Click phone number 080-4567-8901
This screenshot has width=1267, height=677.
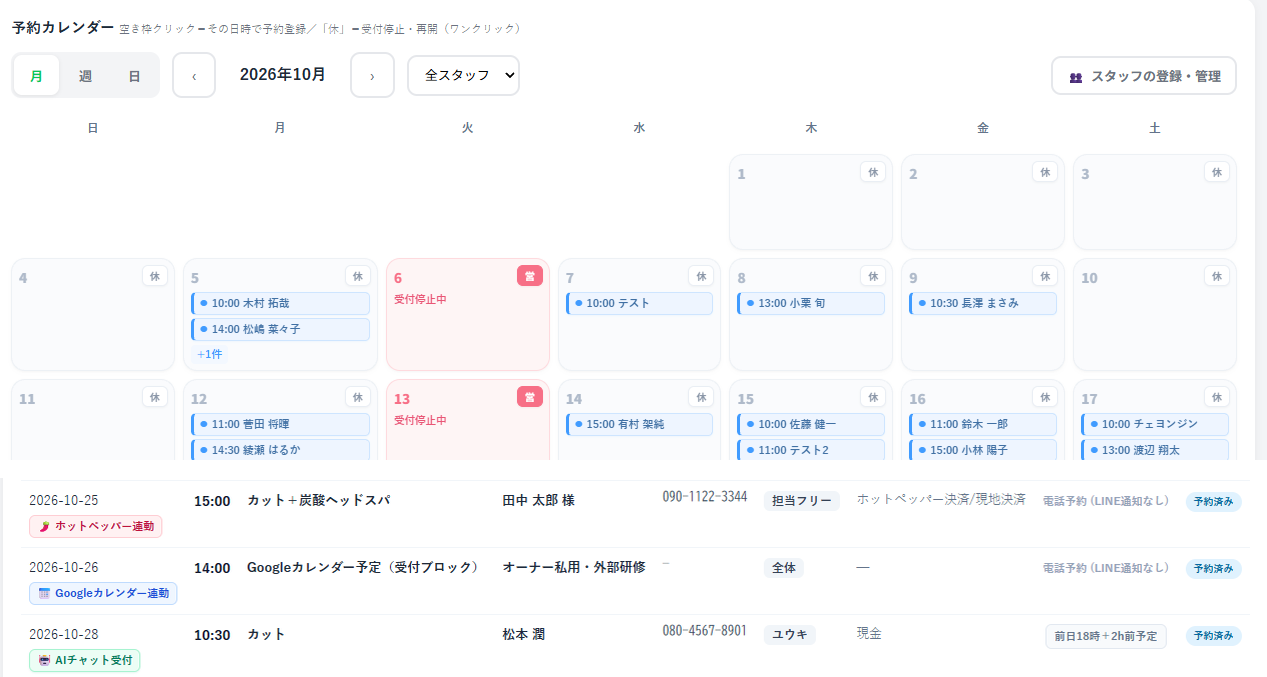coord(704,631)
